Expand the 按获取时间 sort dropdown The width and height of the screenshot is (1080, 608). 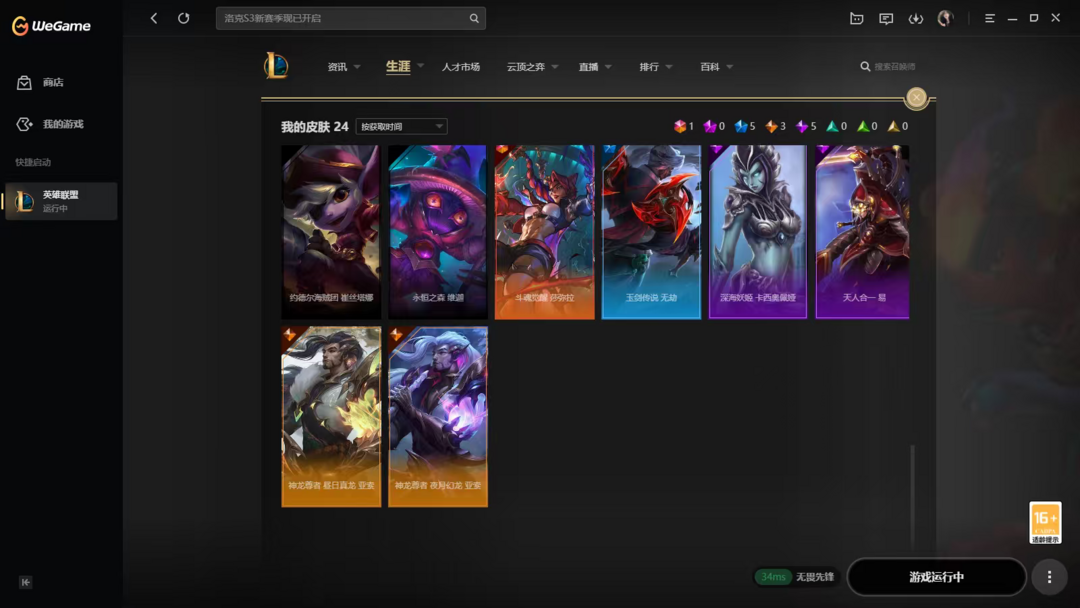pos(402,127)
